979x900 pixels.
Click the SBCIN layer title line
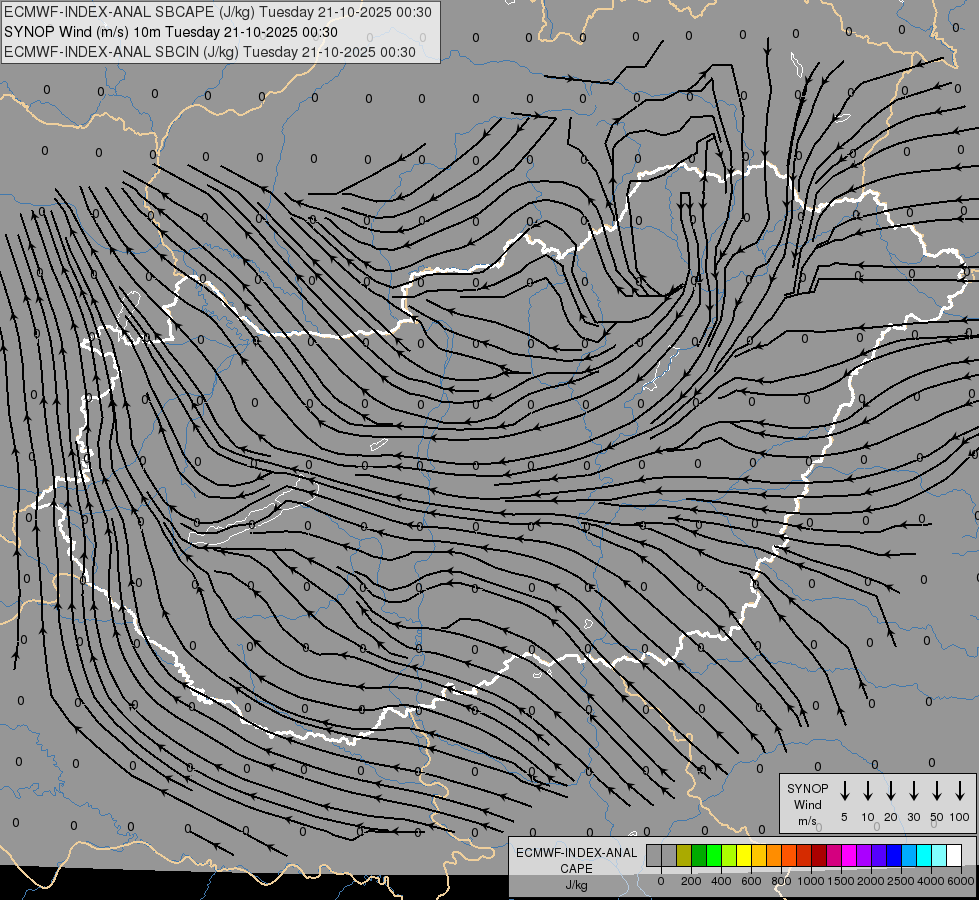[x=210, y=52]
